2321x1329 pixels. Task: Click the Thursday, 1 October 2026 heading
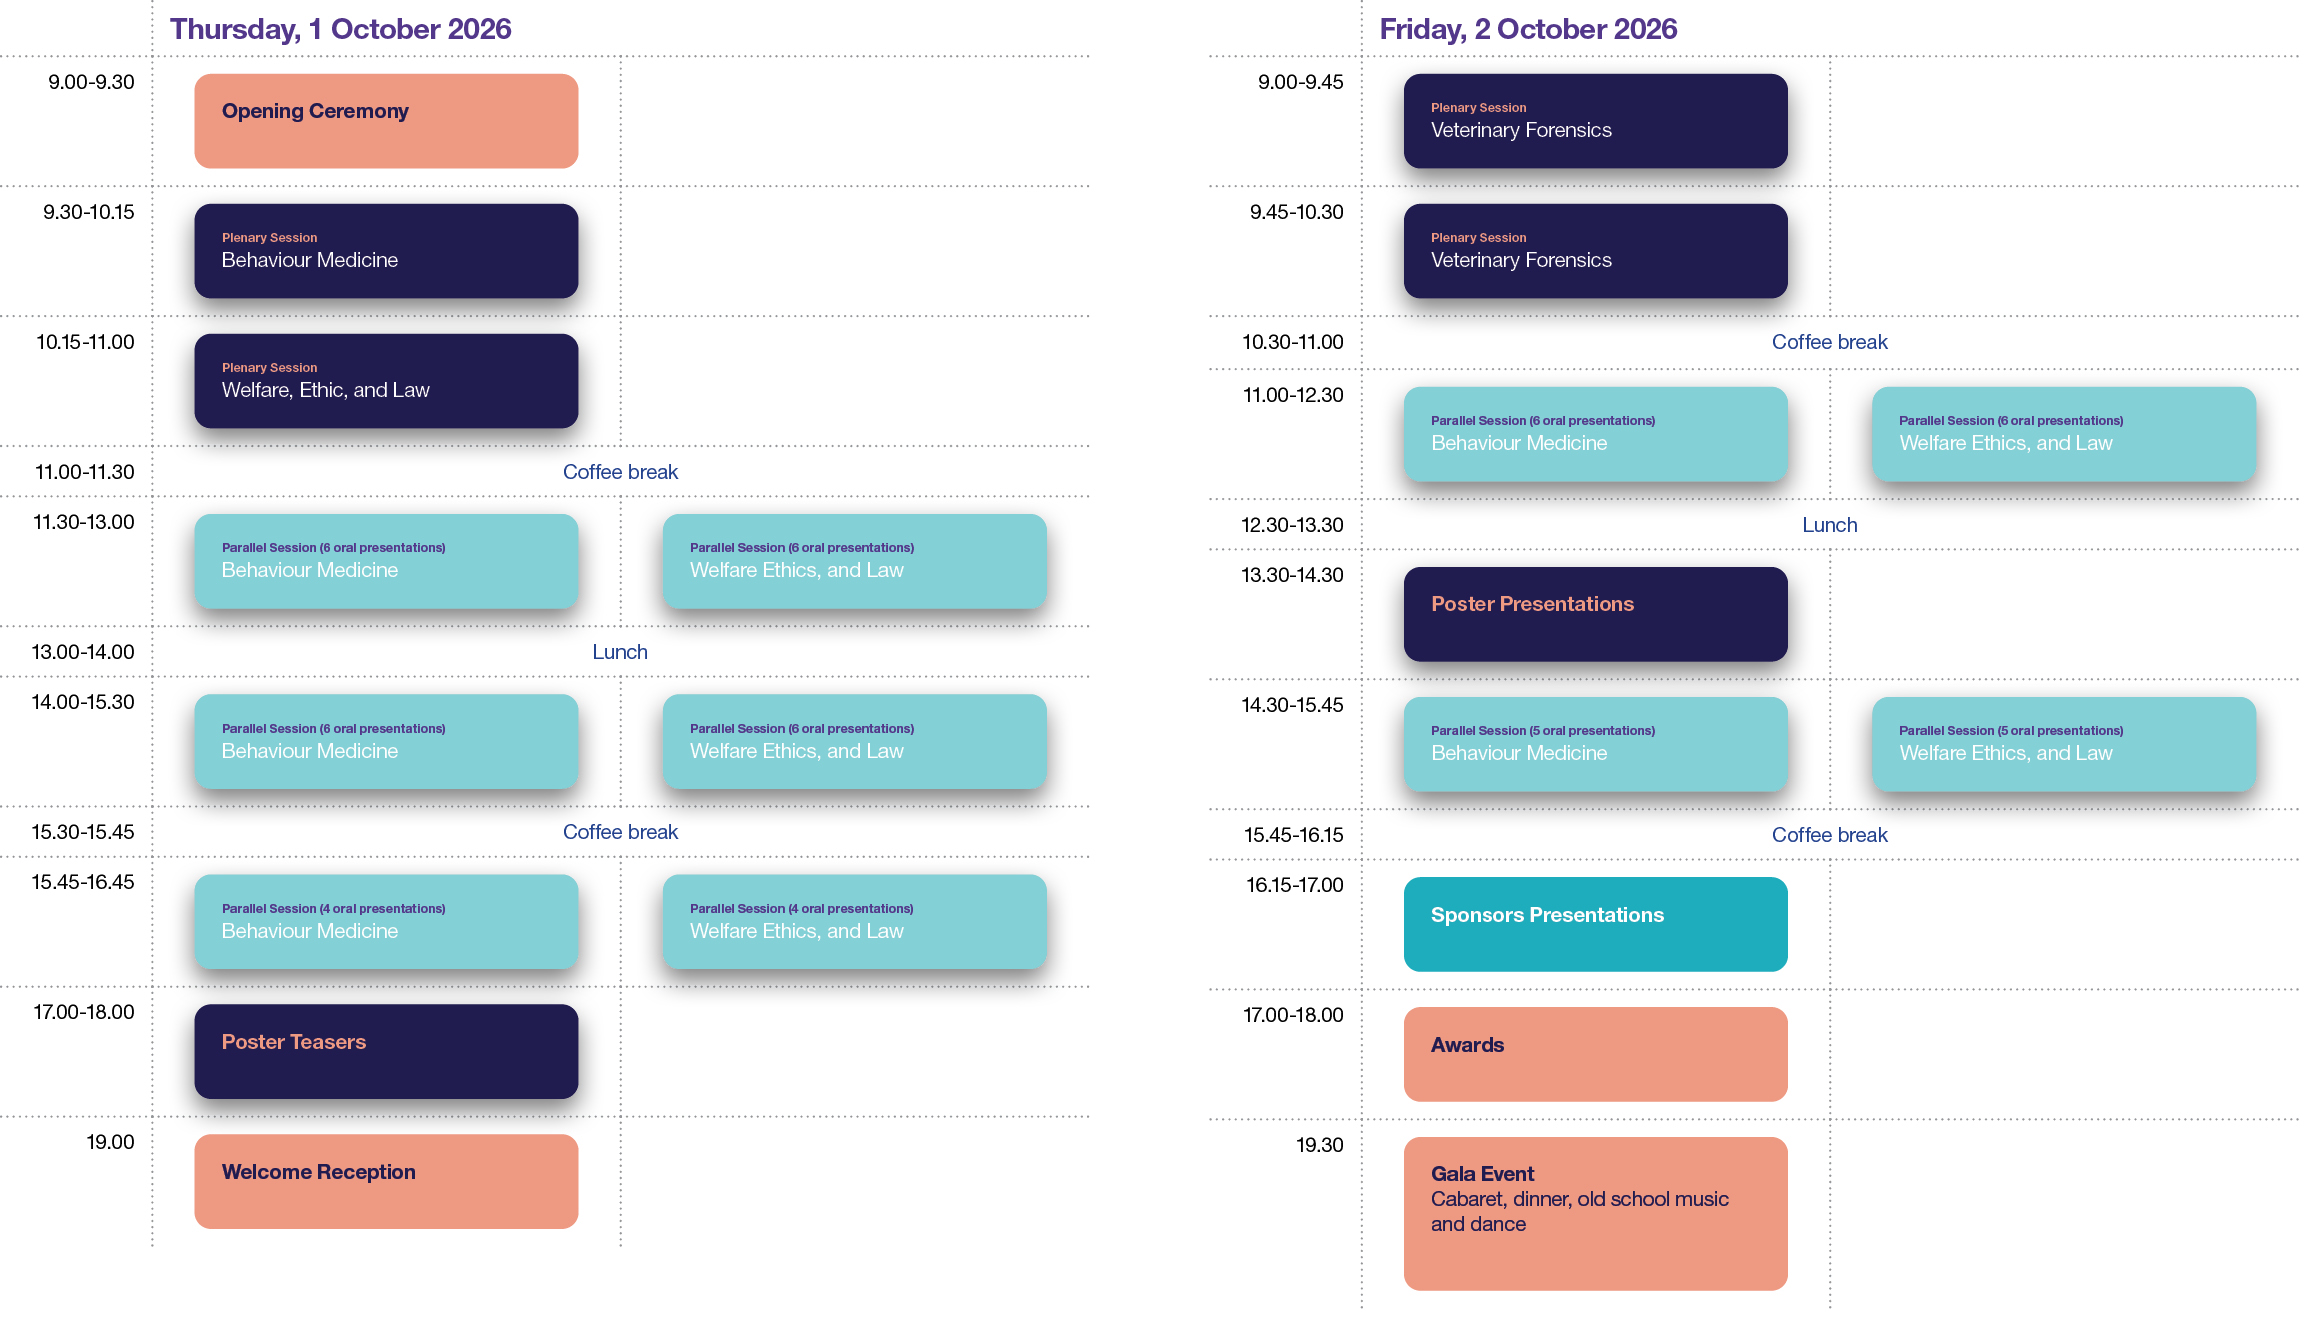pyautogui.click(x=340, y=29)
